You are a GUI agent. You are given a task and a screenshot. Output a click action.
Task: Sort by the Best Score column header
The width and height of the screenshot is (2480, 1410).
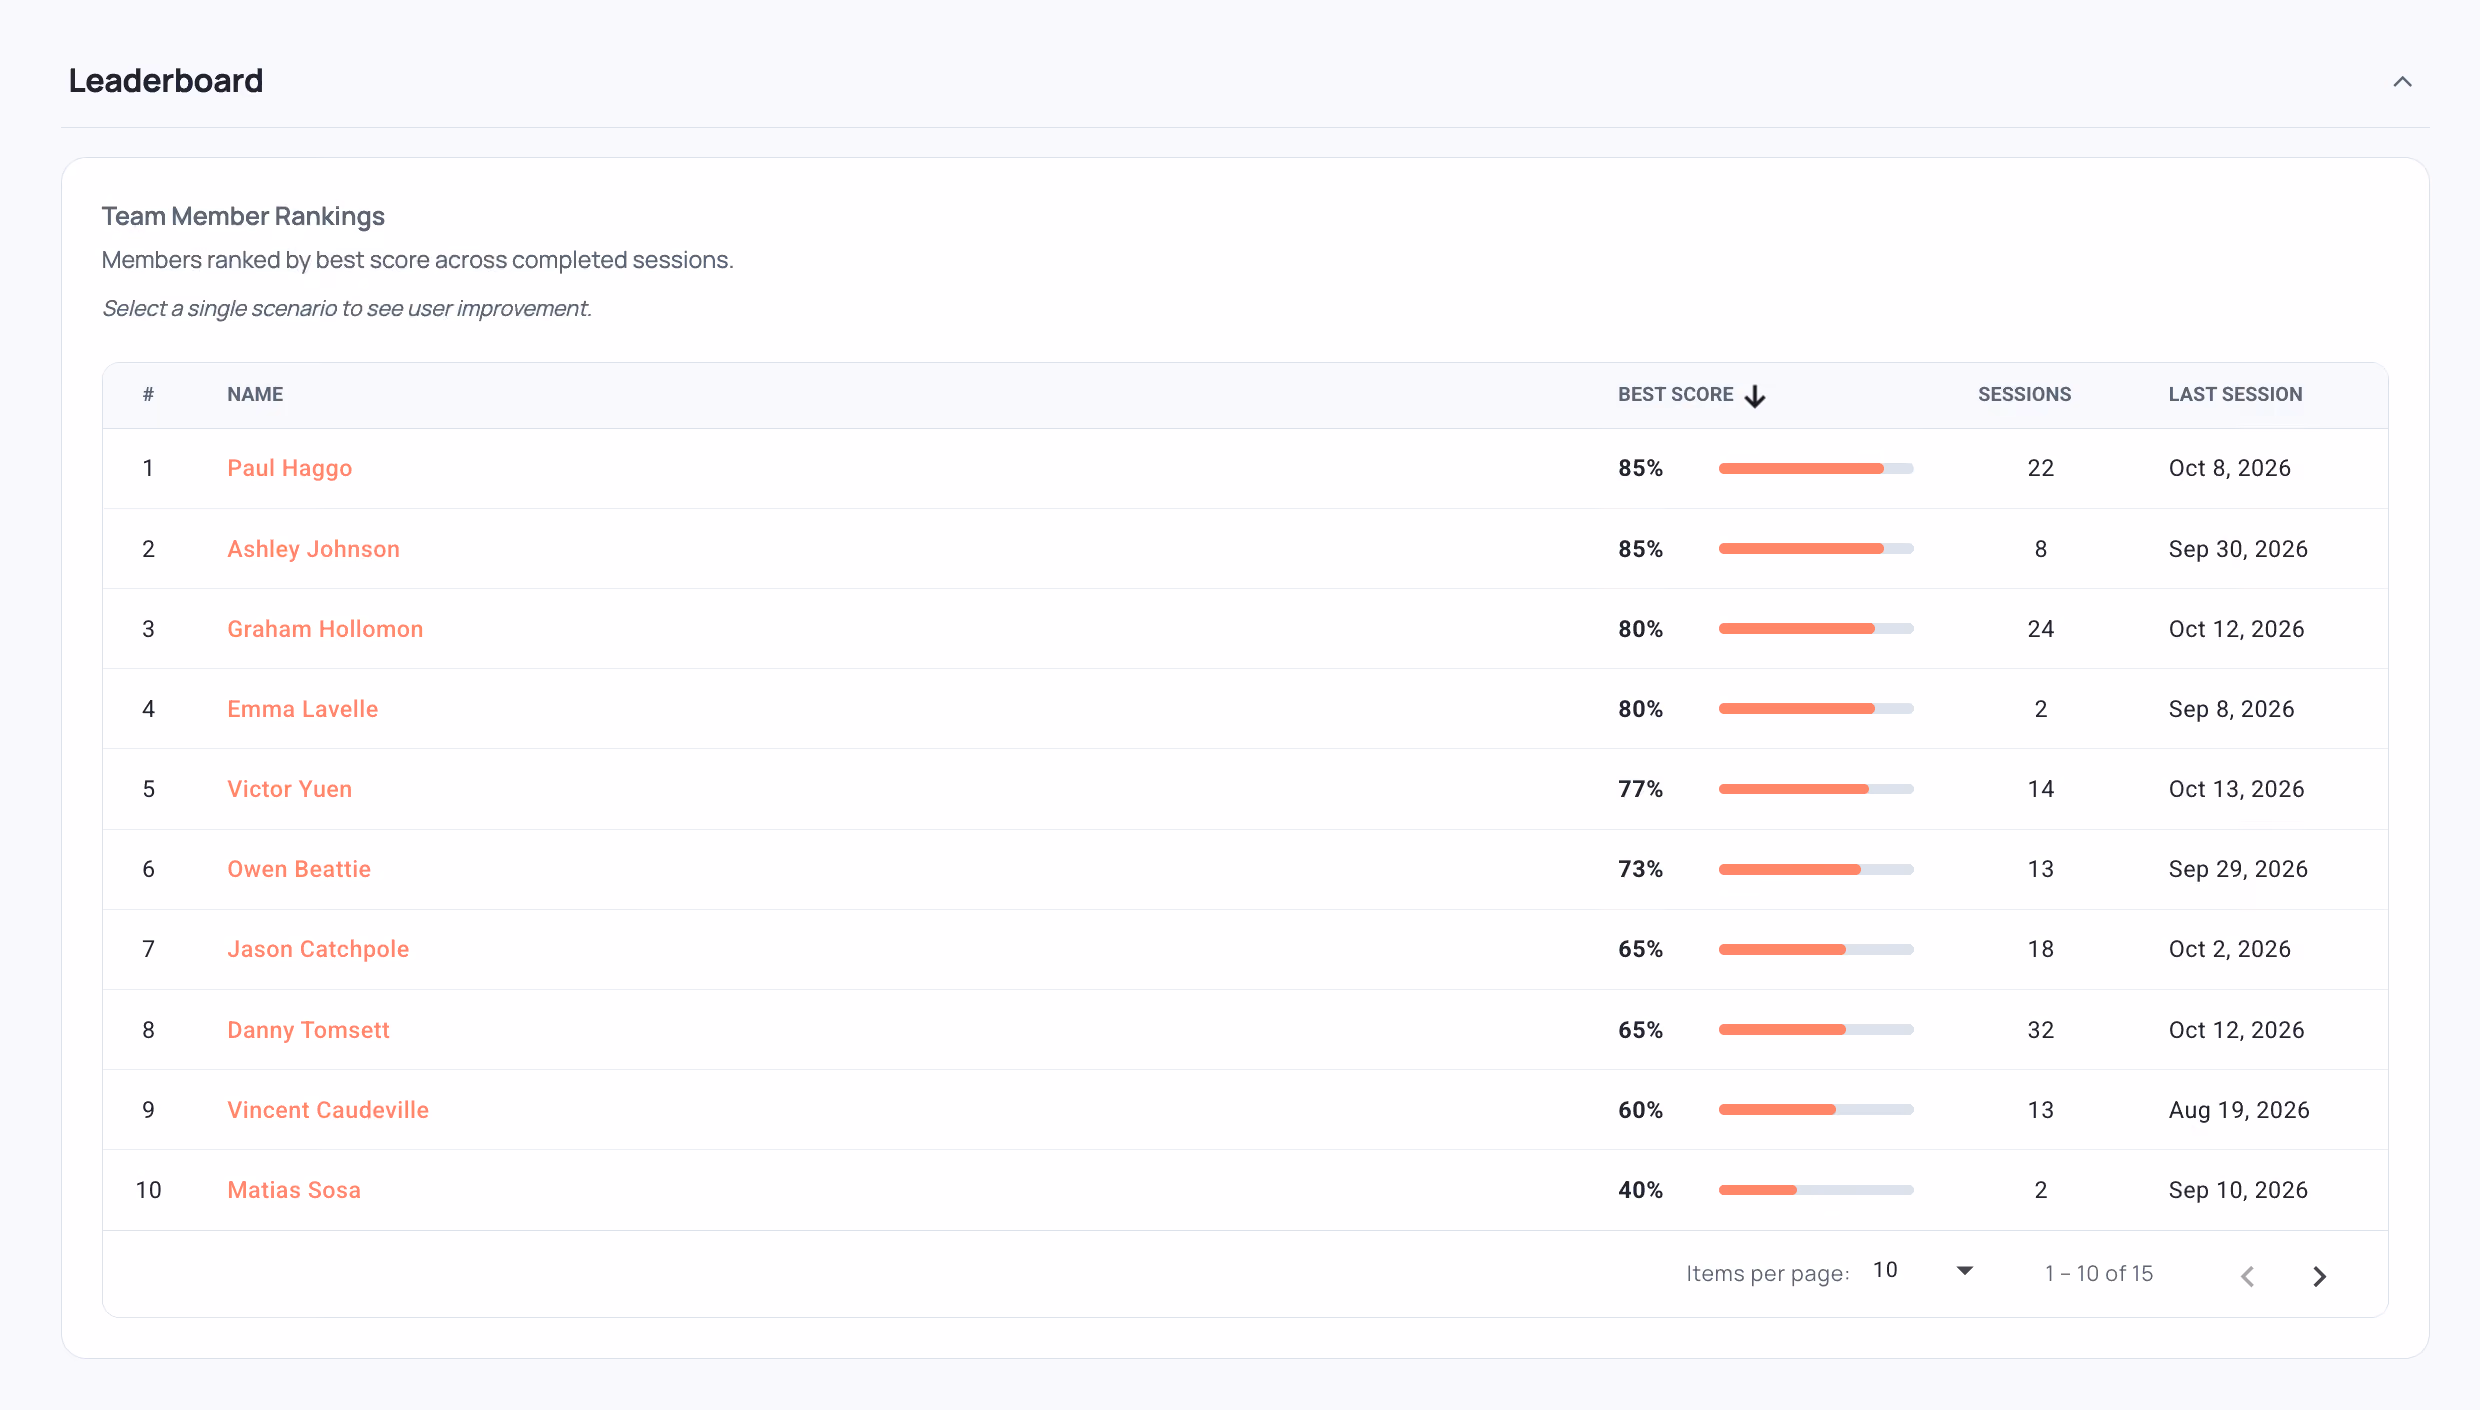click(x=1676, y=395)
